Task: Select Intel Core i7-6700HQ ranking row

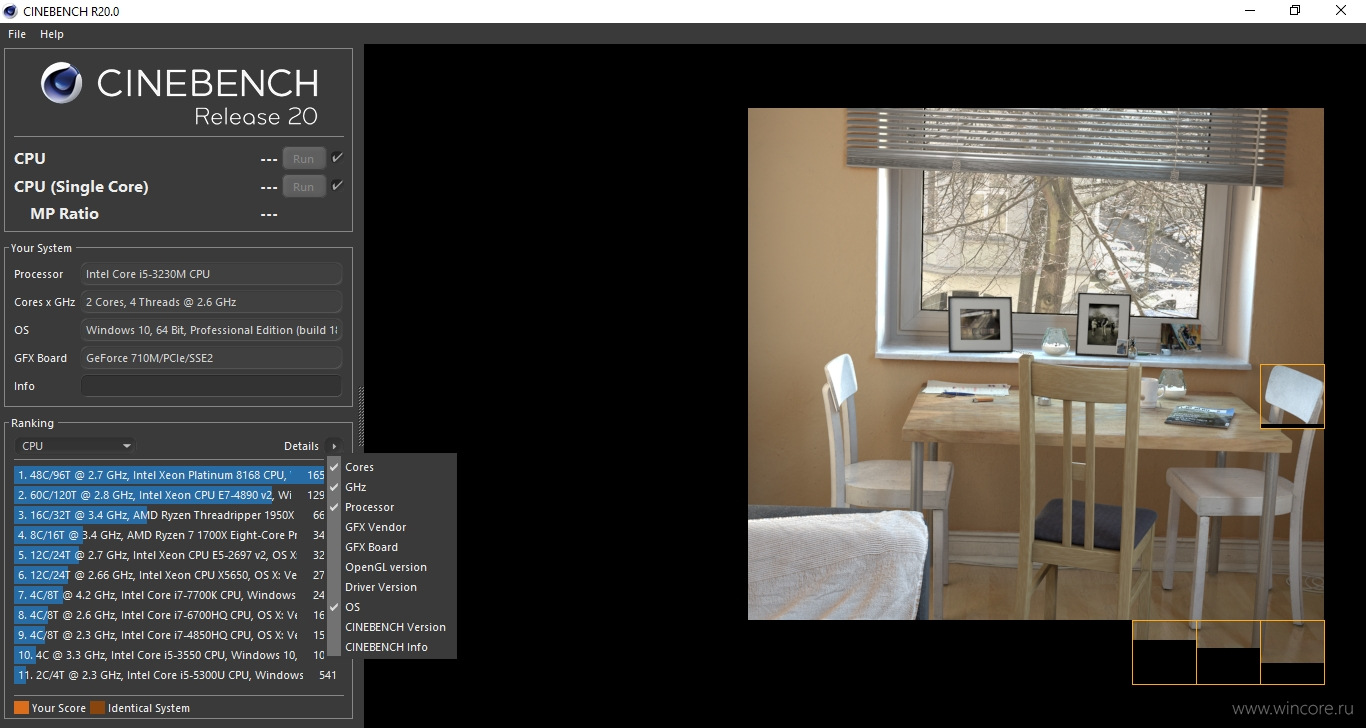Action: [x=170, y=615]
